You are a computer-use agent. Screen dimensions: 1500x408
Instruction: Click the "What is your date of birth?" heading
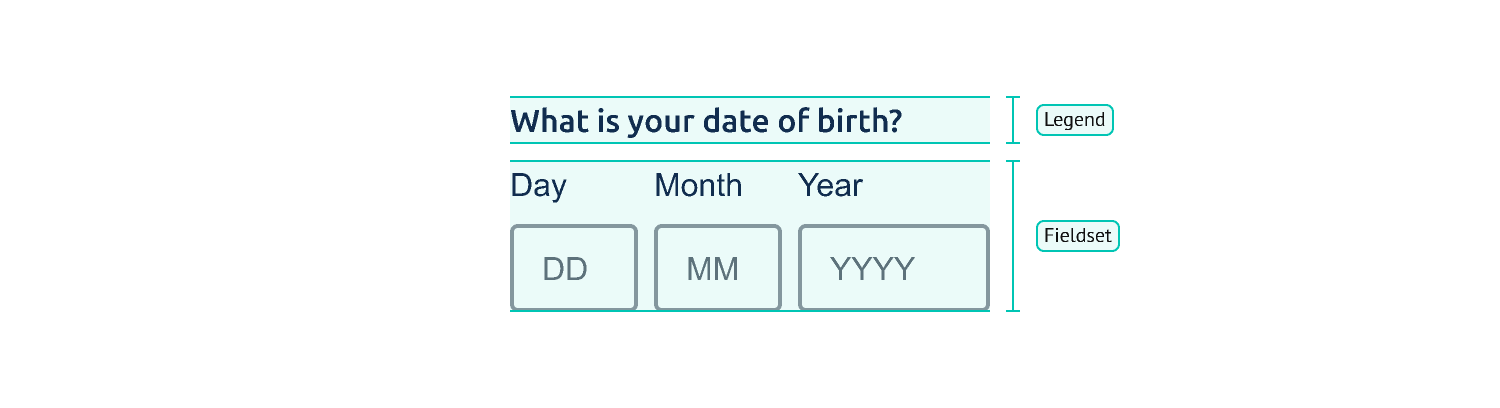point(706,122)
